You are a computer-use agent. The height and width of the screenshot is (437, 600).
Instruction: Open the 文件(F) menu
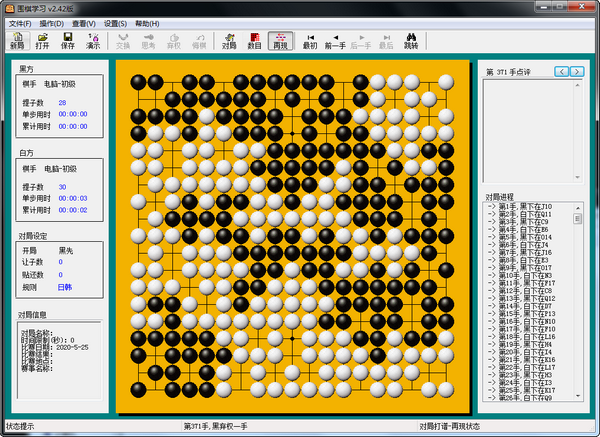[19, 22]
